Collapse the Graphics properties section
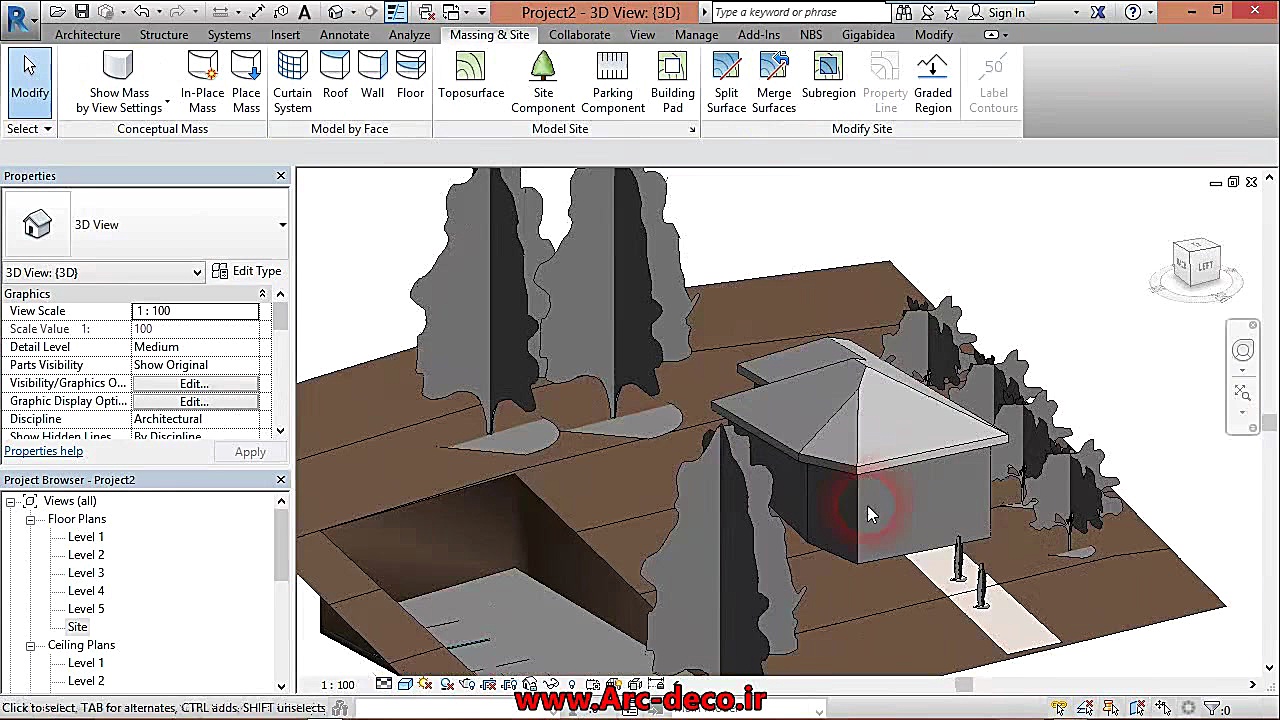This screenshot has width=1280, height=720. pyautogui.click(x=262, y=294)
